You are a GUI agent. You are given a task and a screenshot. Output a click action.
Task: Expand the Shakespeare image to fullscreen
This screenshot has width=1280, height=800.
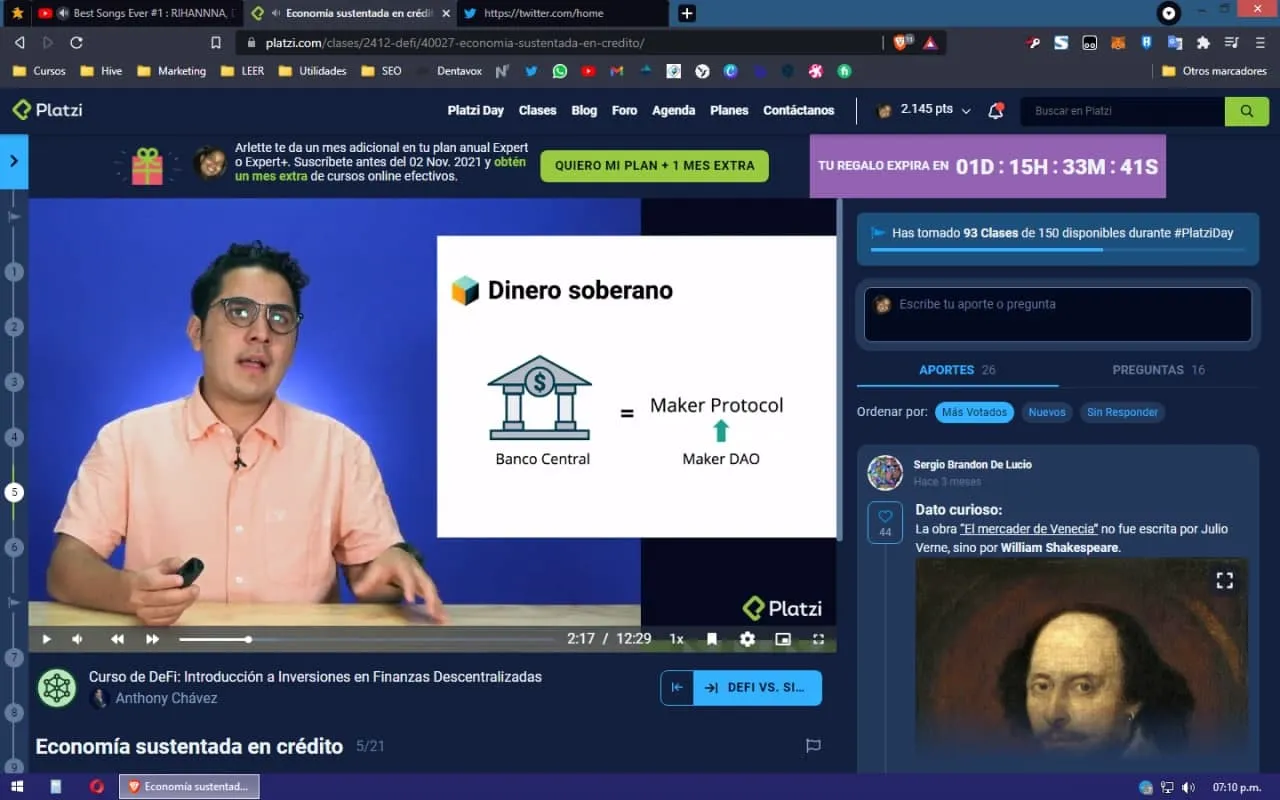(1224, 580)
